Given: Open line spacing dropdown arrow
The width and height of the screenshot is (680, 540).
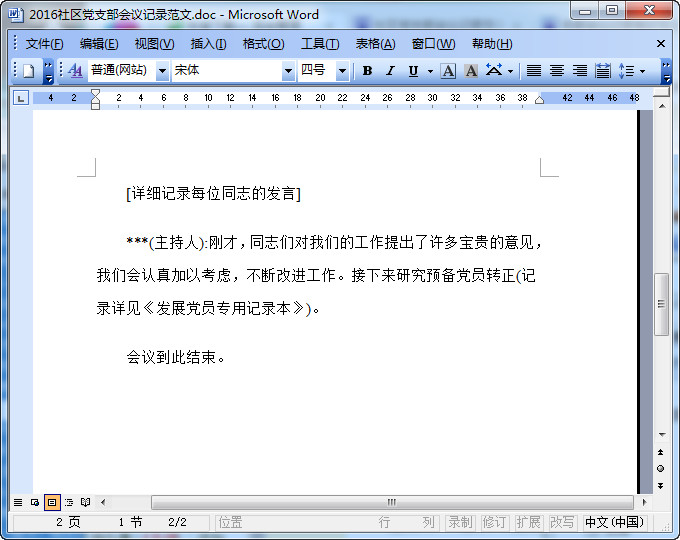Looking at the screenshot, I should [643, 71].
